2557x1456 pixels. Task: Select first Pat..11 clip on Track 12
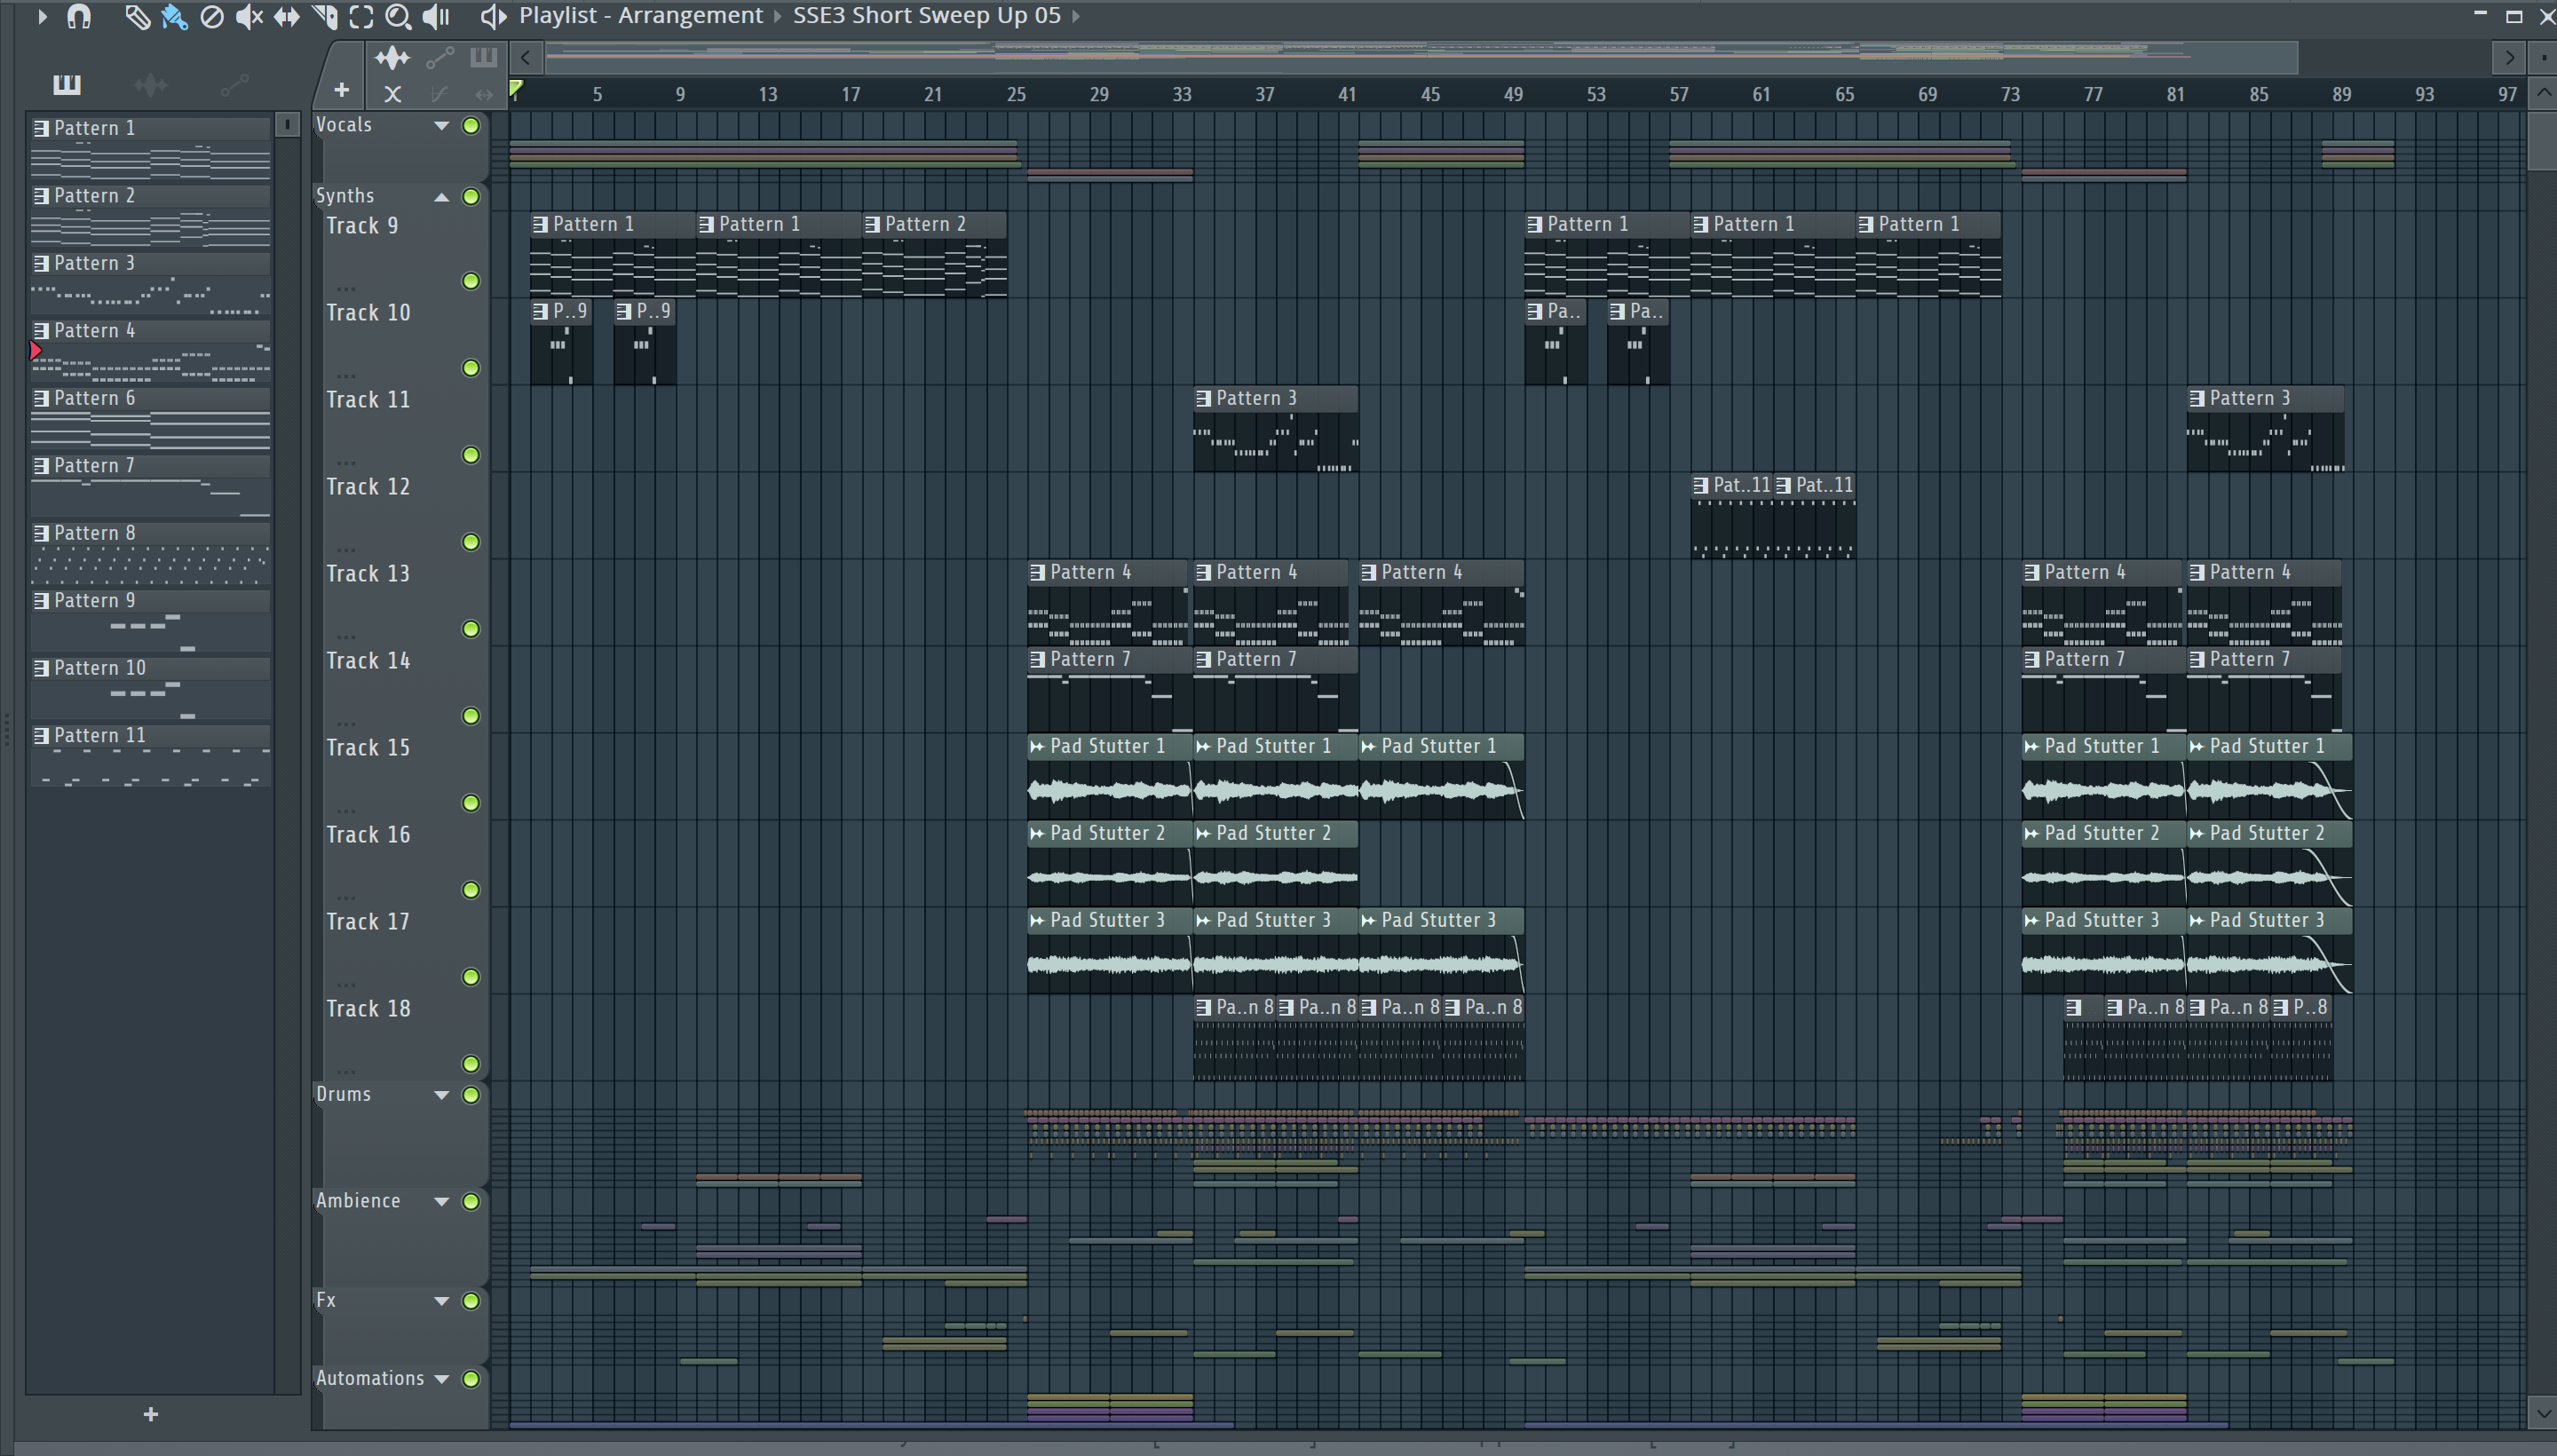(x=1732, y=516)
